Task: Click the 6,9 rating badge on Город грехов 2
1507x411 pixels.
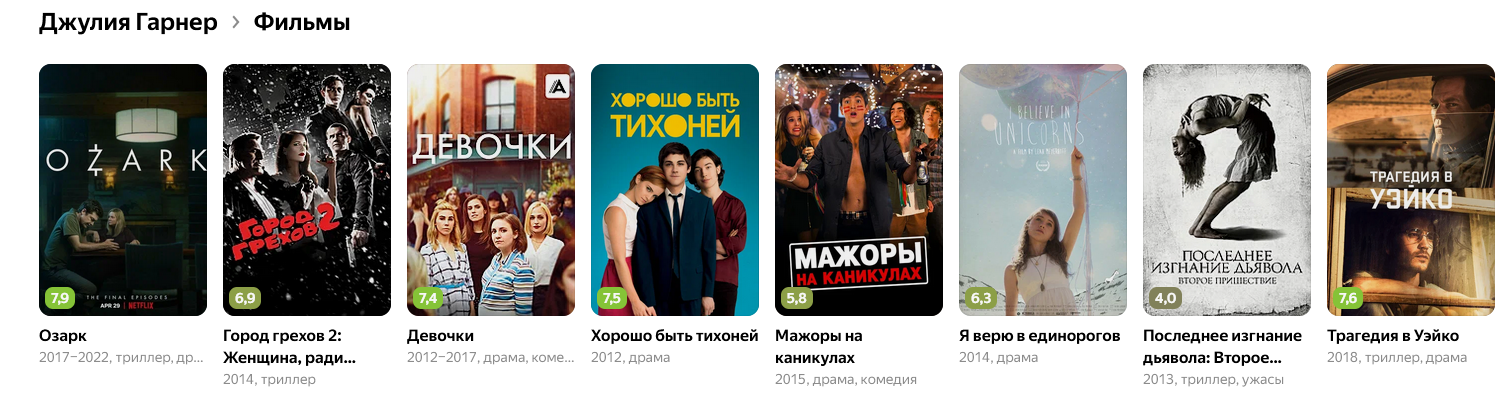Action: (244, 298)
